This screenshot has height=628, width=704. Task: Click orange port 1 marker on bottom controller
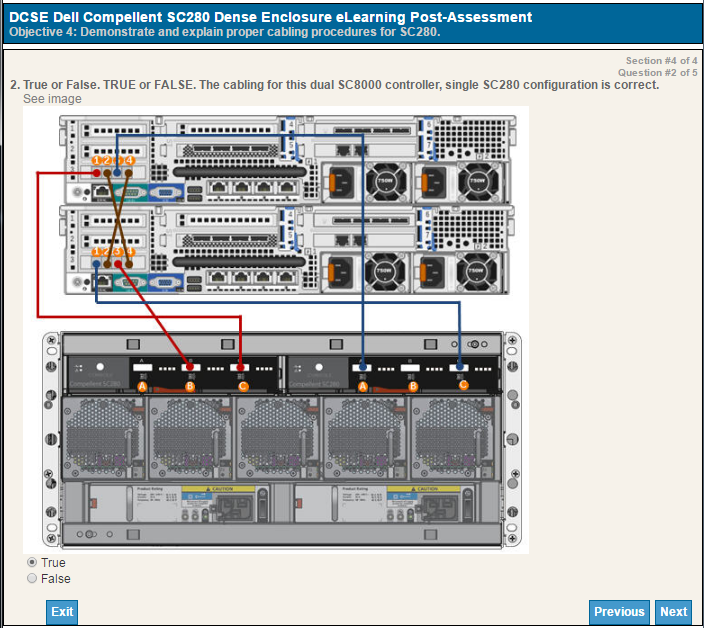pos(96,251)
